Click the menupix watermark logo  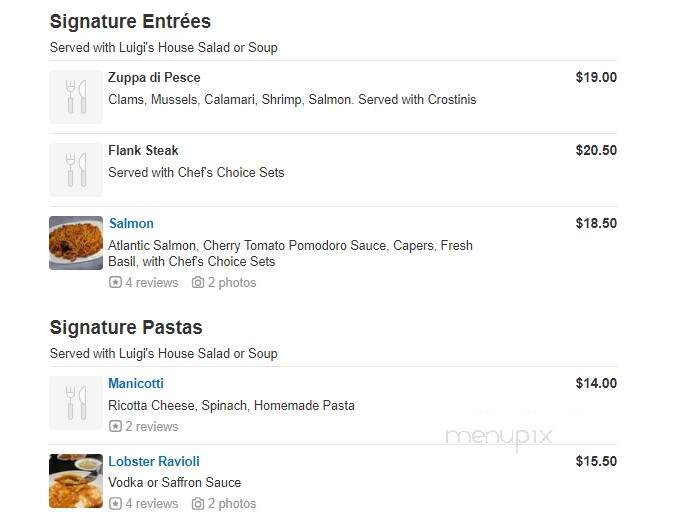(x=499, y=437)
